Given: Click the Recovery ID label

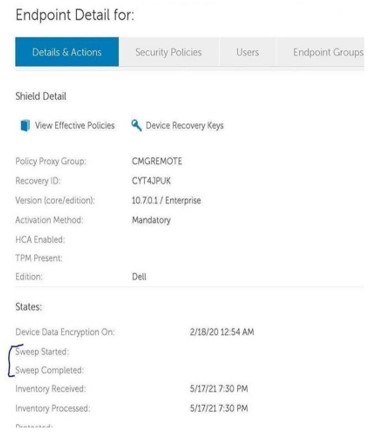Looking at the screenshot, I should 38,181.
